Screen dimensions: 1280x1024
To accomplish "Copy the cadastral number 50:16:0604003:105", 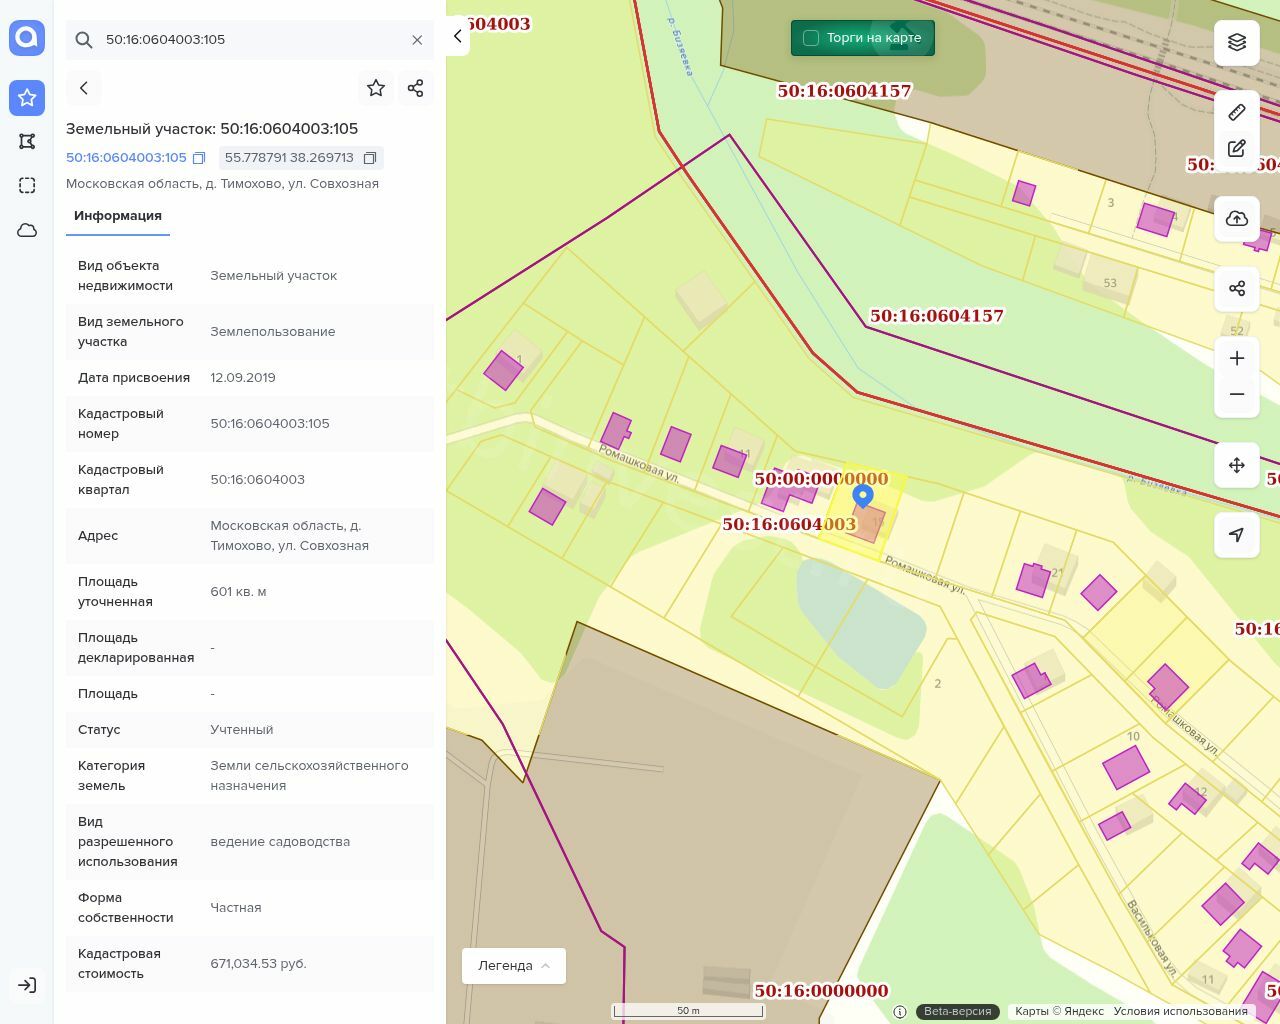I will pos(199,158).
